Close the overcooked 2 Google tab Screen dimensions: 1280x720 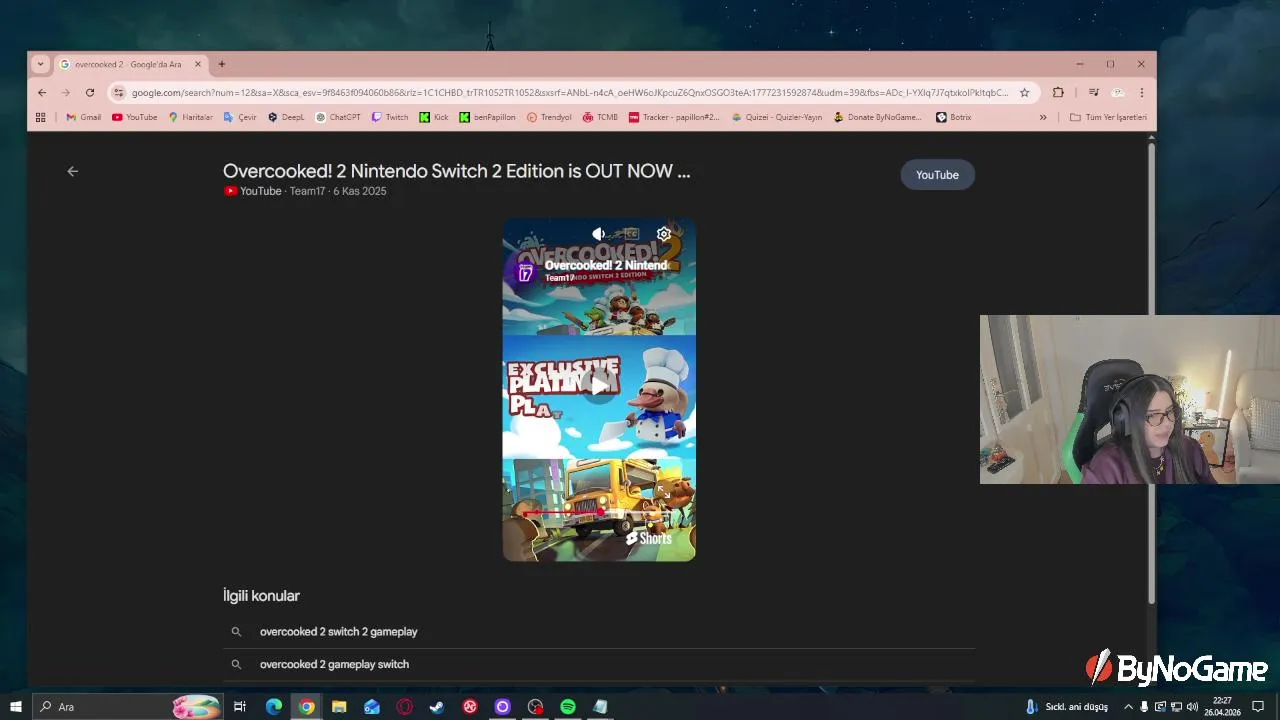198,64
